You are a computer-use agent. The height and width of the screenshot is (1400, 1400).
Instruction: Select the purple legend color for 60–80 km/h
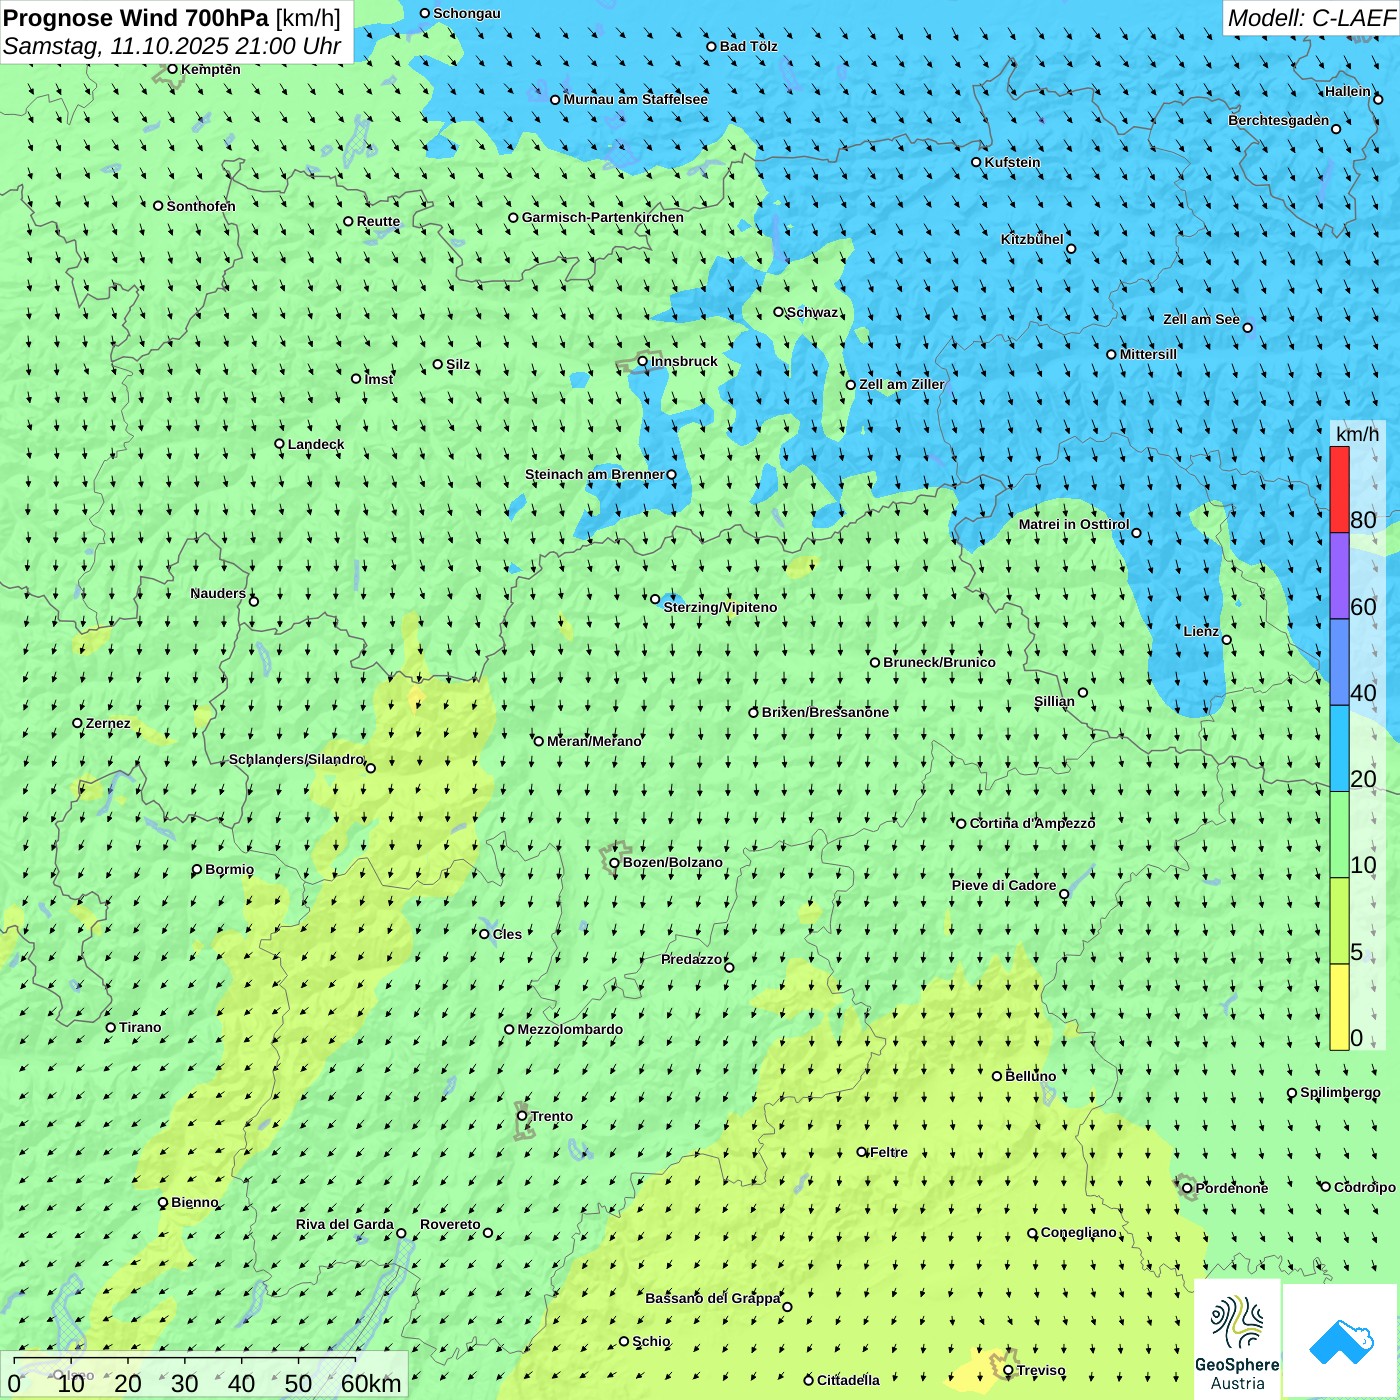pyautogui.click(x=1339, y=576)
